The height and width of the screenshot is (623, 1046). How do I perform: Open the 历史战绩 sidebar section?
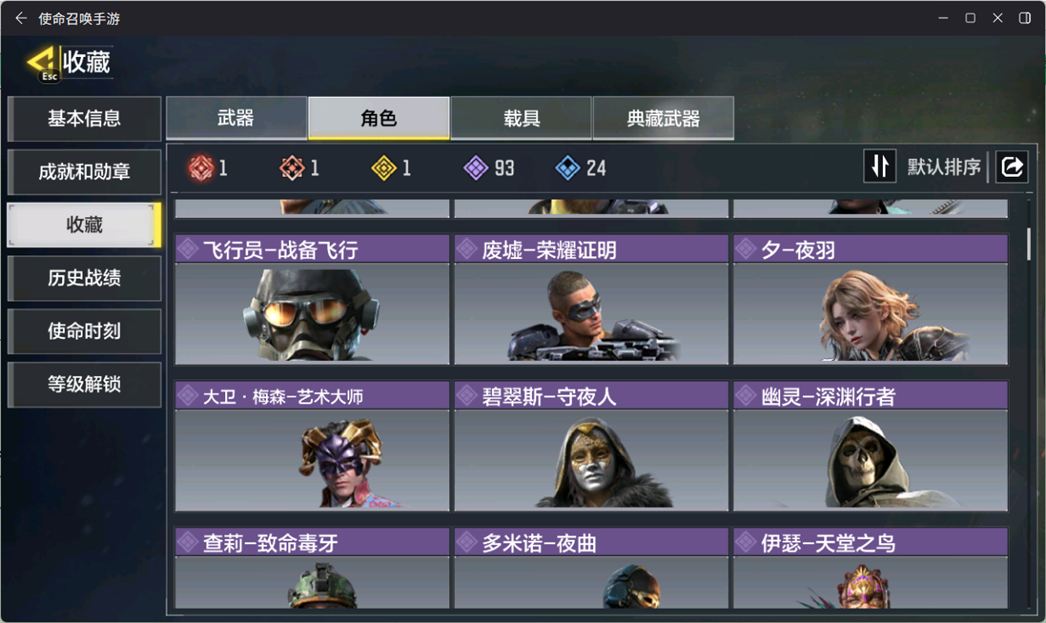[84, 277]
